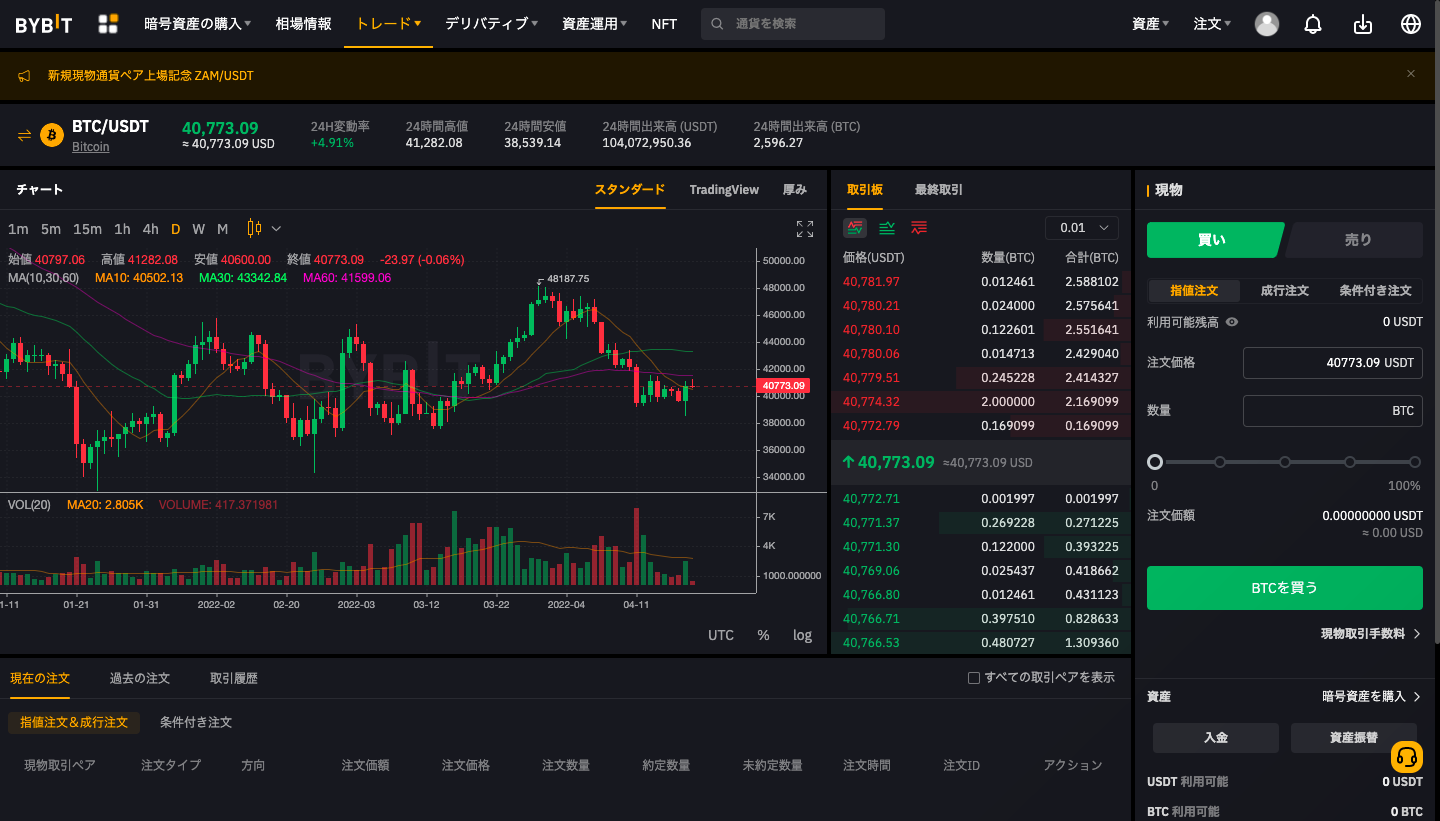Open the Trade dropdown menu
1440x821 pixels.
tap(389, 23)
